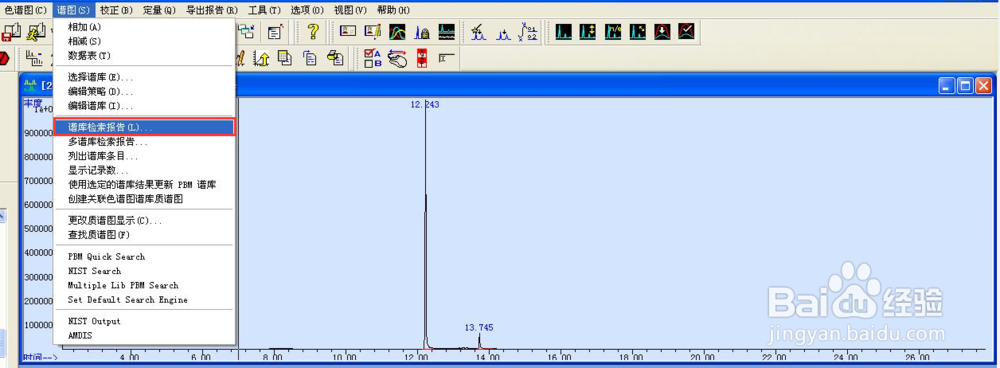
Task: Open the 定量(Q) menu
Action: pyautogui.click(x=159, y=10)
